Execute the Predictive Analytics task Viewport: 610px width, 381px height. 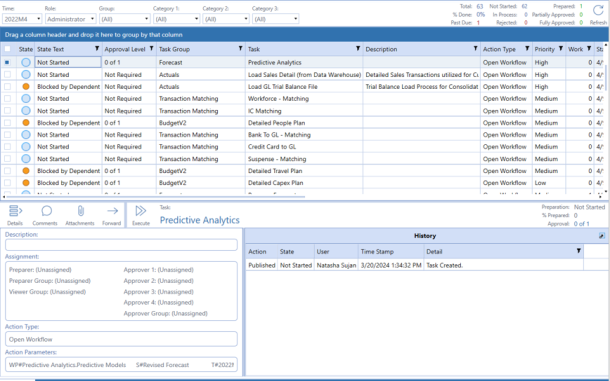pos(140,211)
